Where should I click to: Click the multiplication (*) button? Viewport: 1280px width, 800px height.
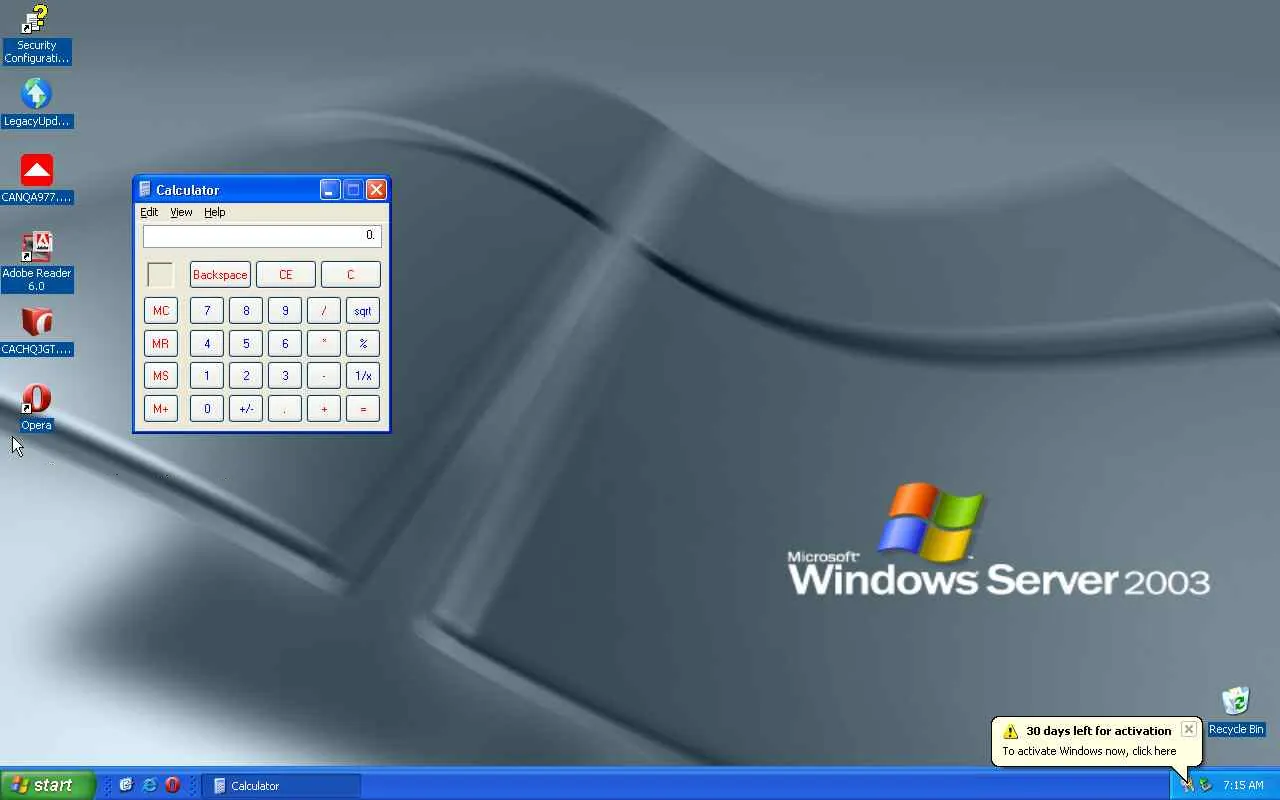[x=324, y=344]
